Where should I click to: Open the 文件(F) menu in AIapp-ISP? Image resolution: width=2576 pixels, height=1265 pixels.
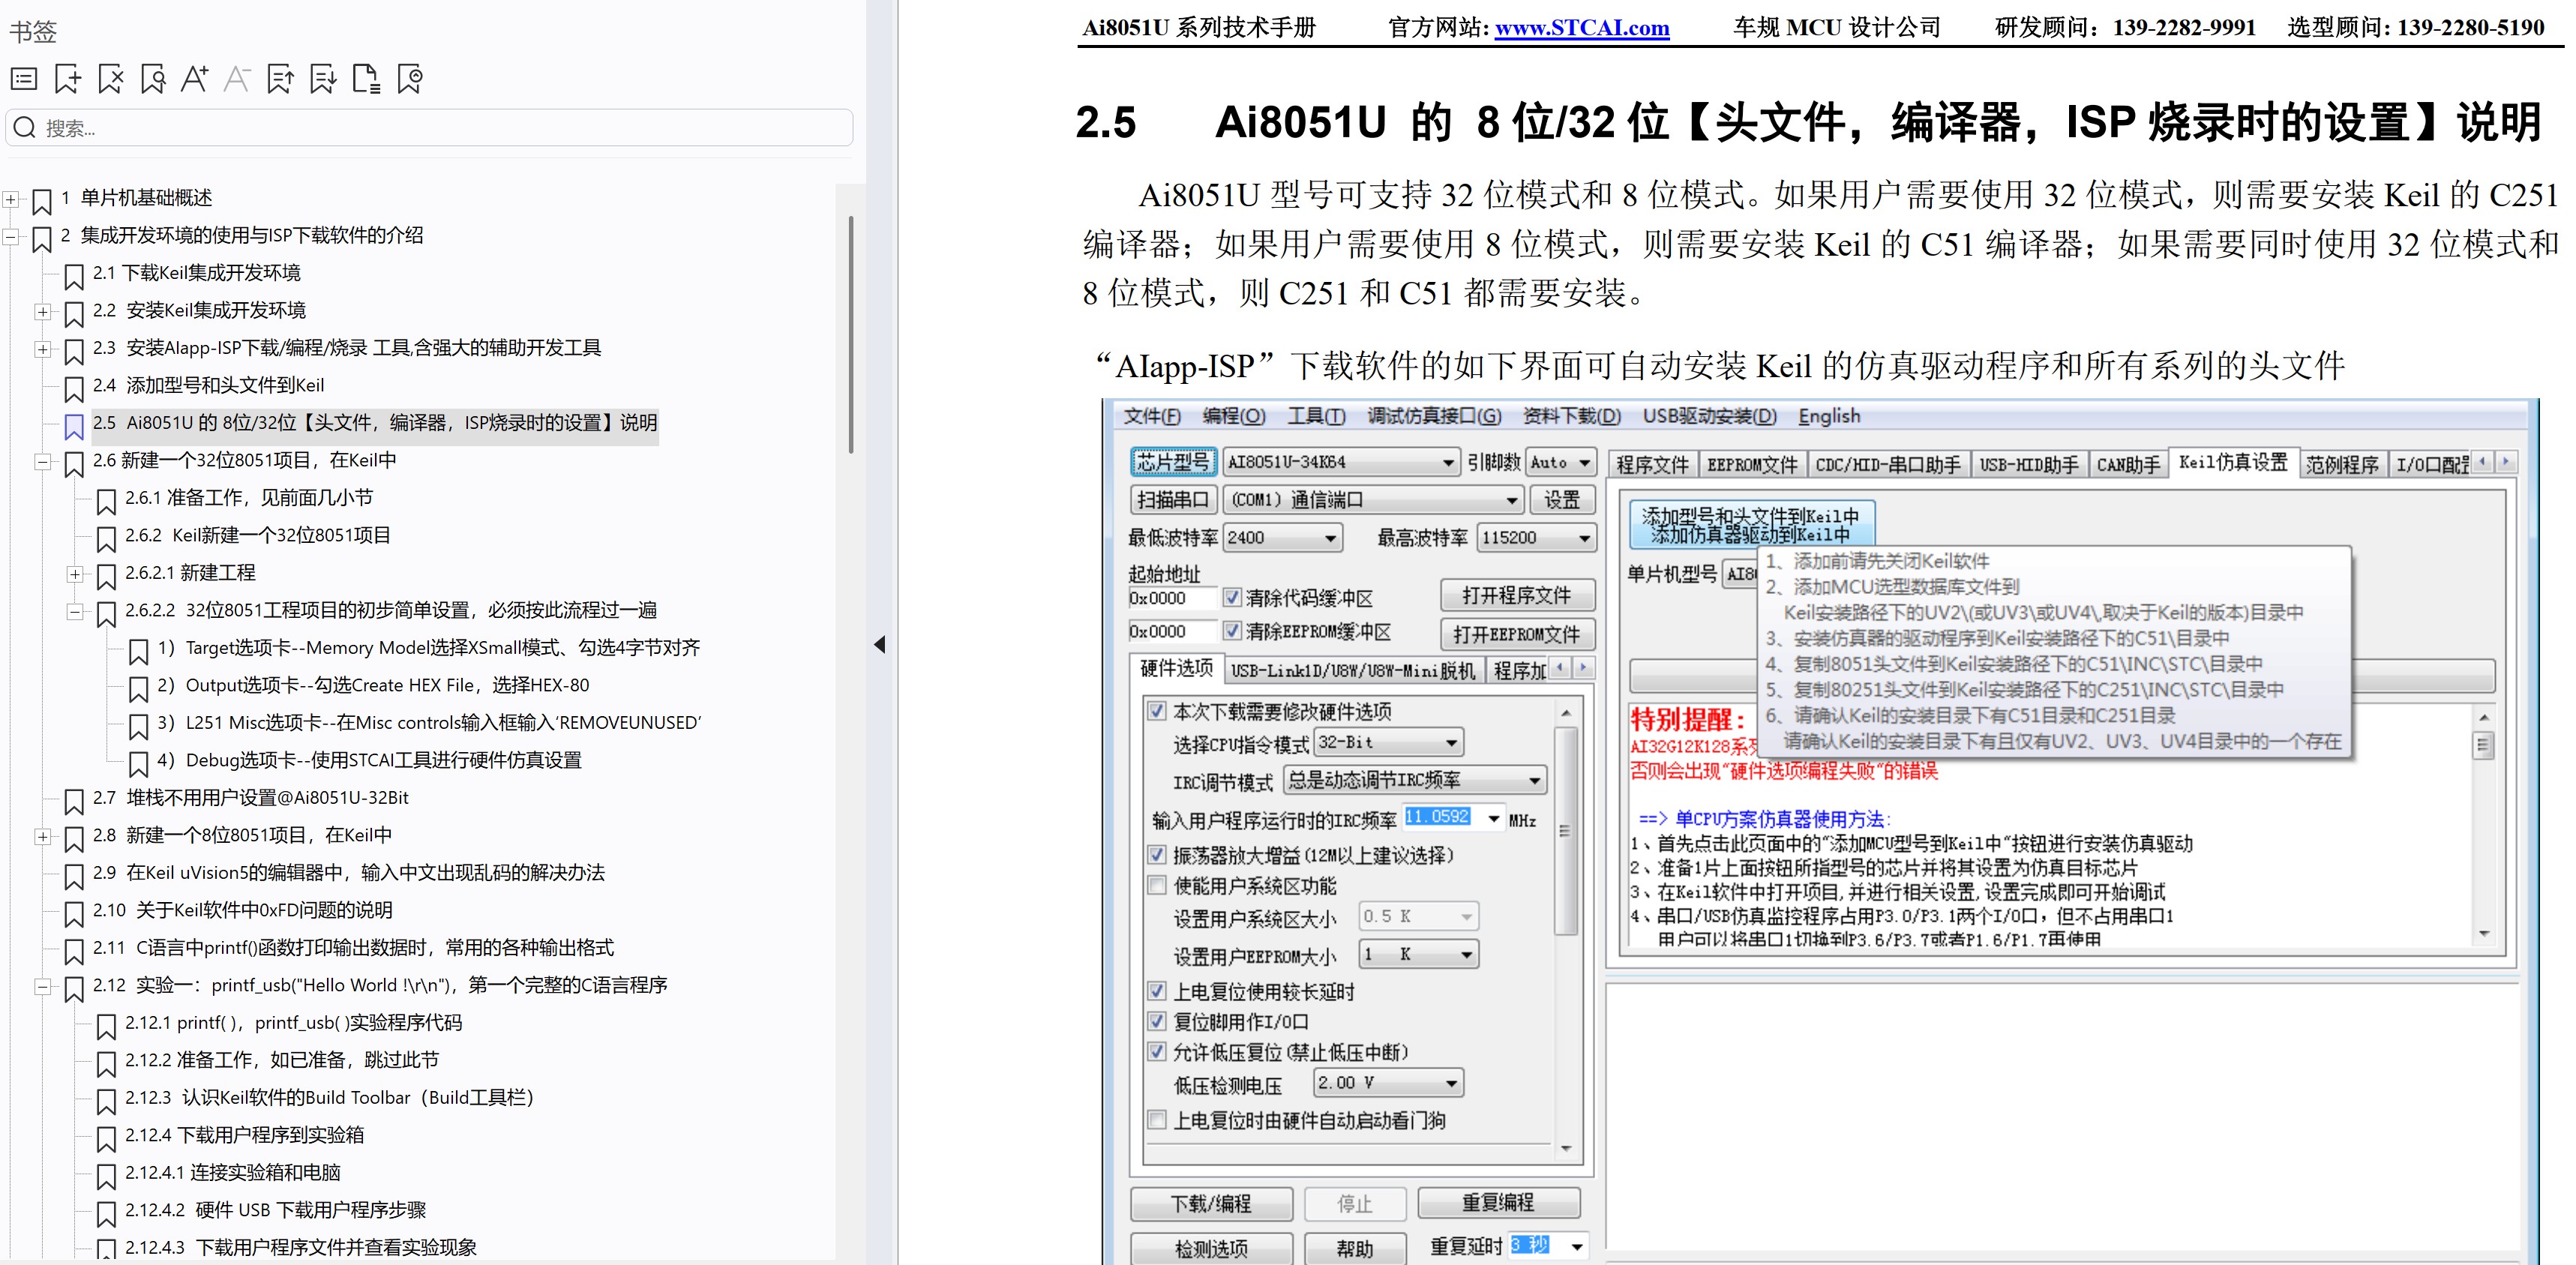[1151, 416]
